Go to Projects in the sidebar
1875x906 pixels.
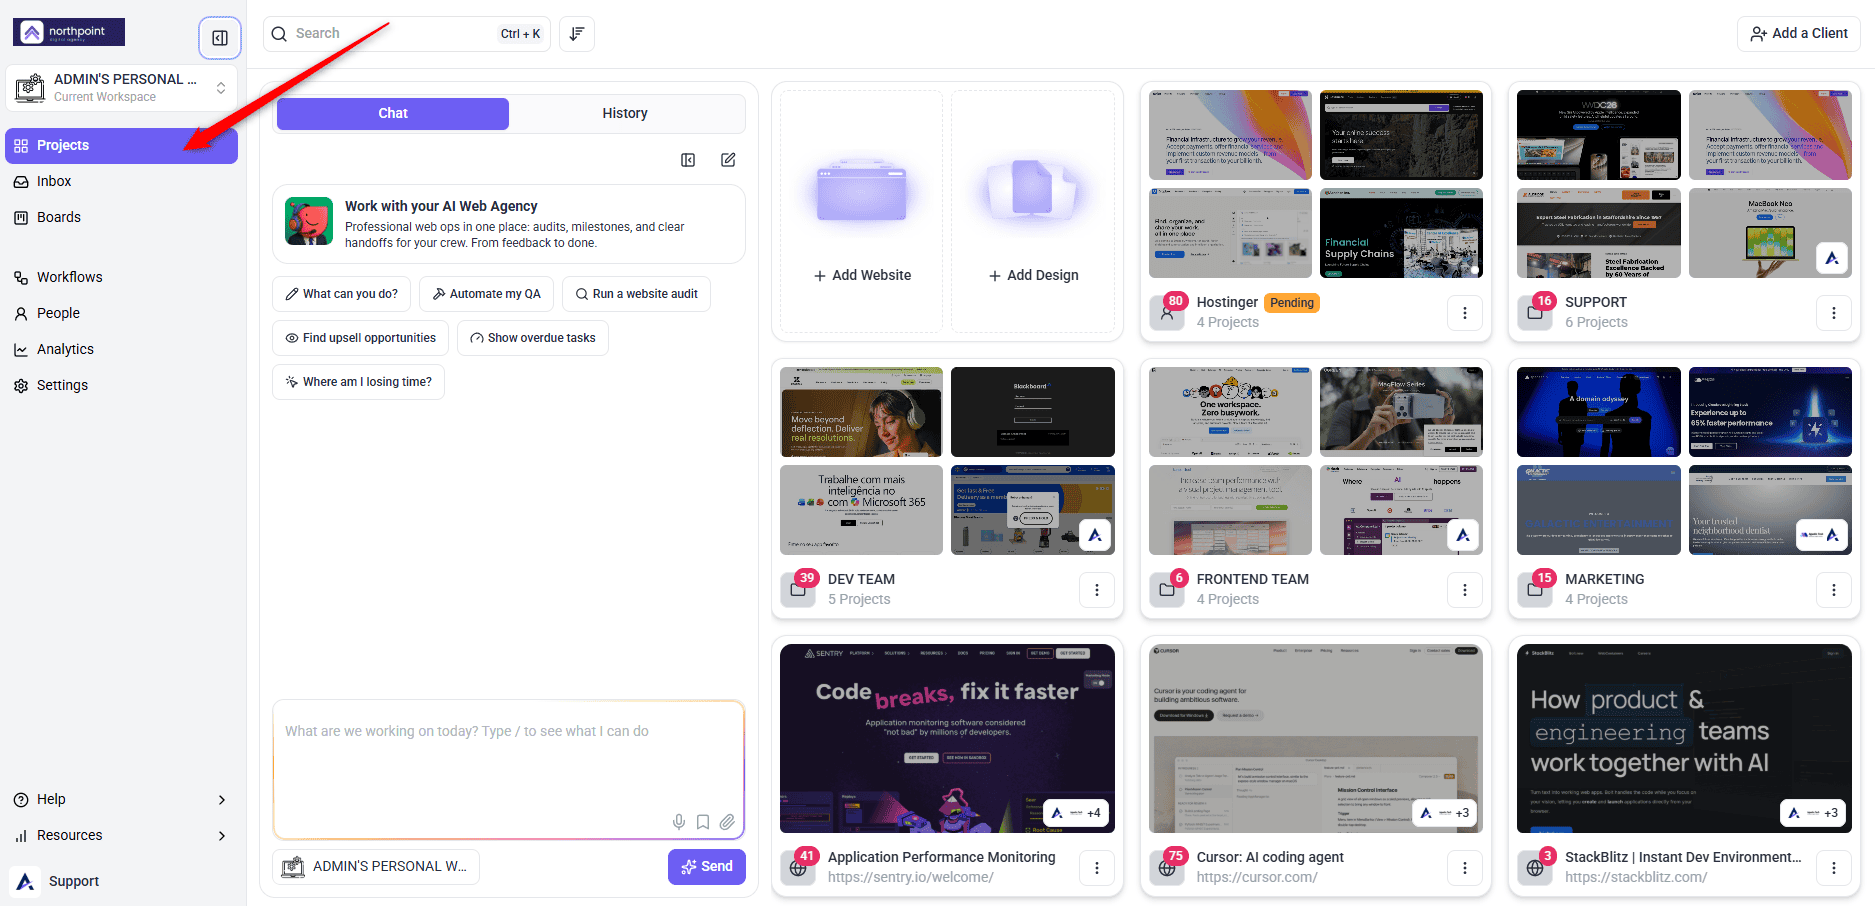(121, 146)
